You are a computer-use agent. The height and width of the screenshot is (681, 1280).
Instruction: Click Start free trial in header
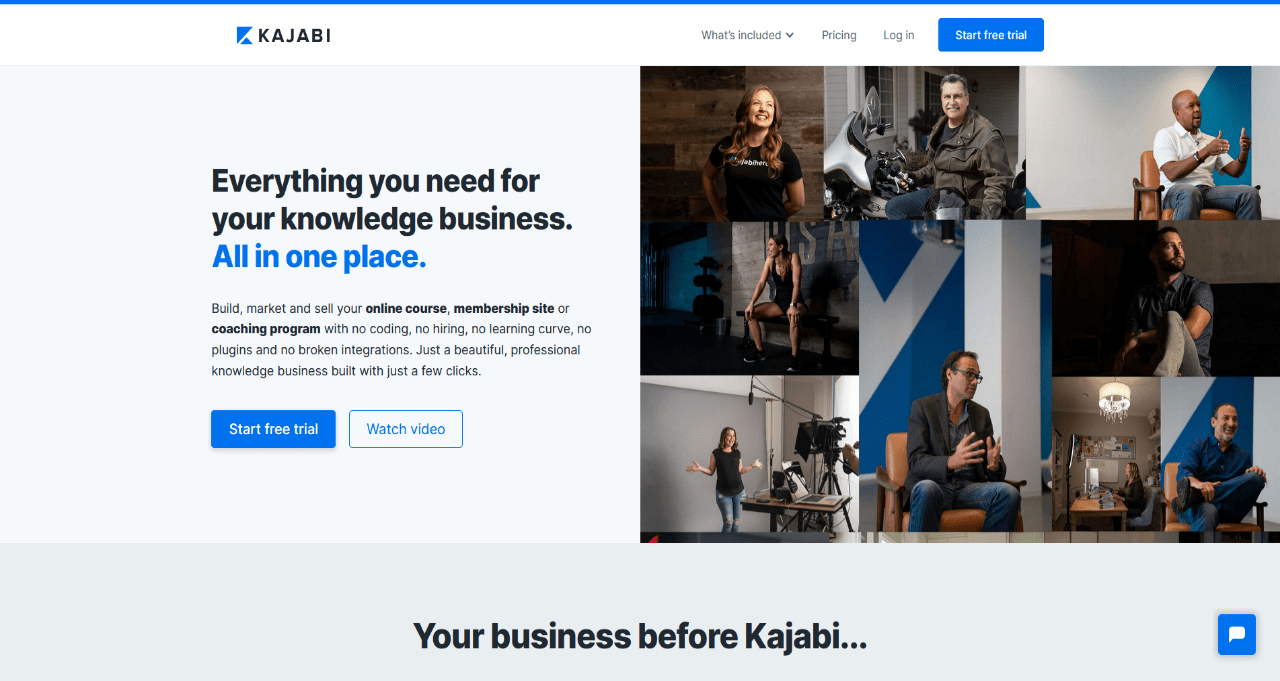[x=991, y=35]
